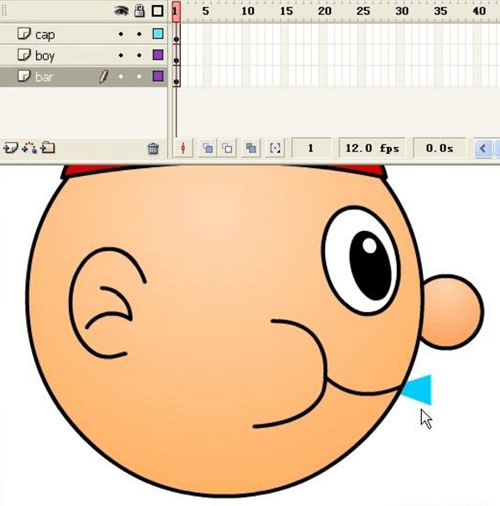This screenshot has height=506, width=500.
Task: Enable Onion Skin Outlines
Action: (x=227, y=148)
